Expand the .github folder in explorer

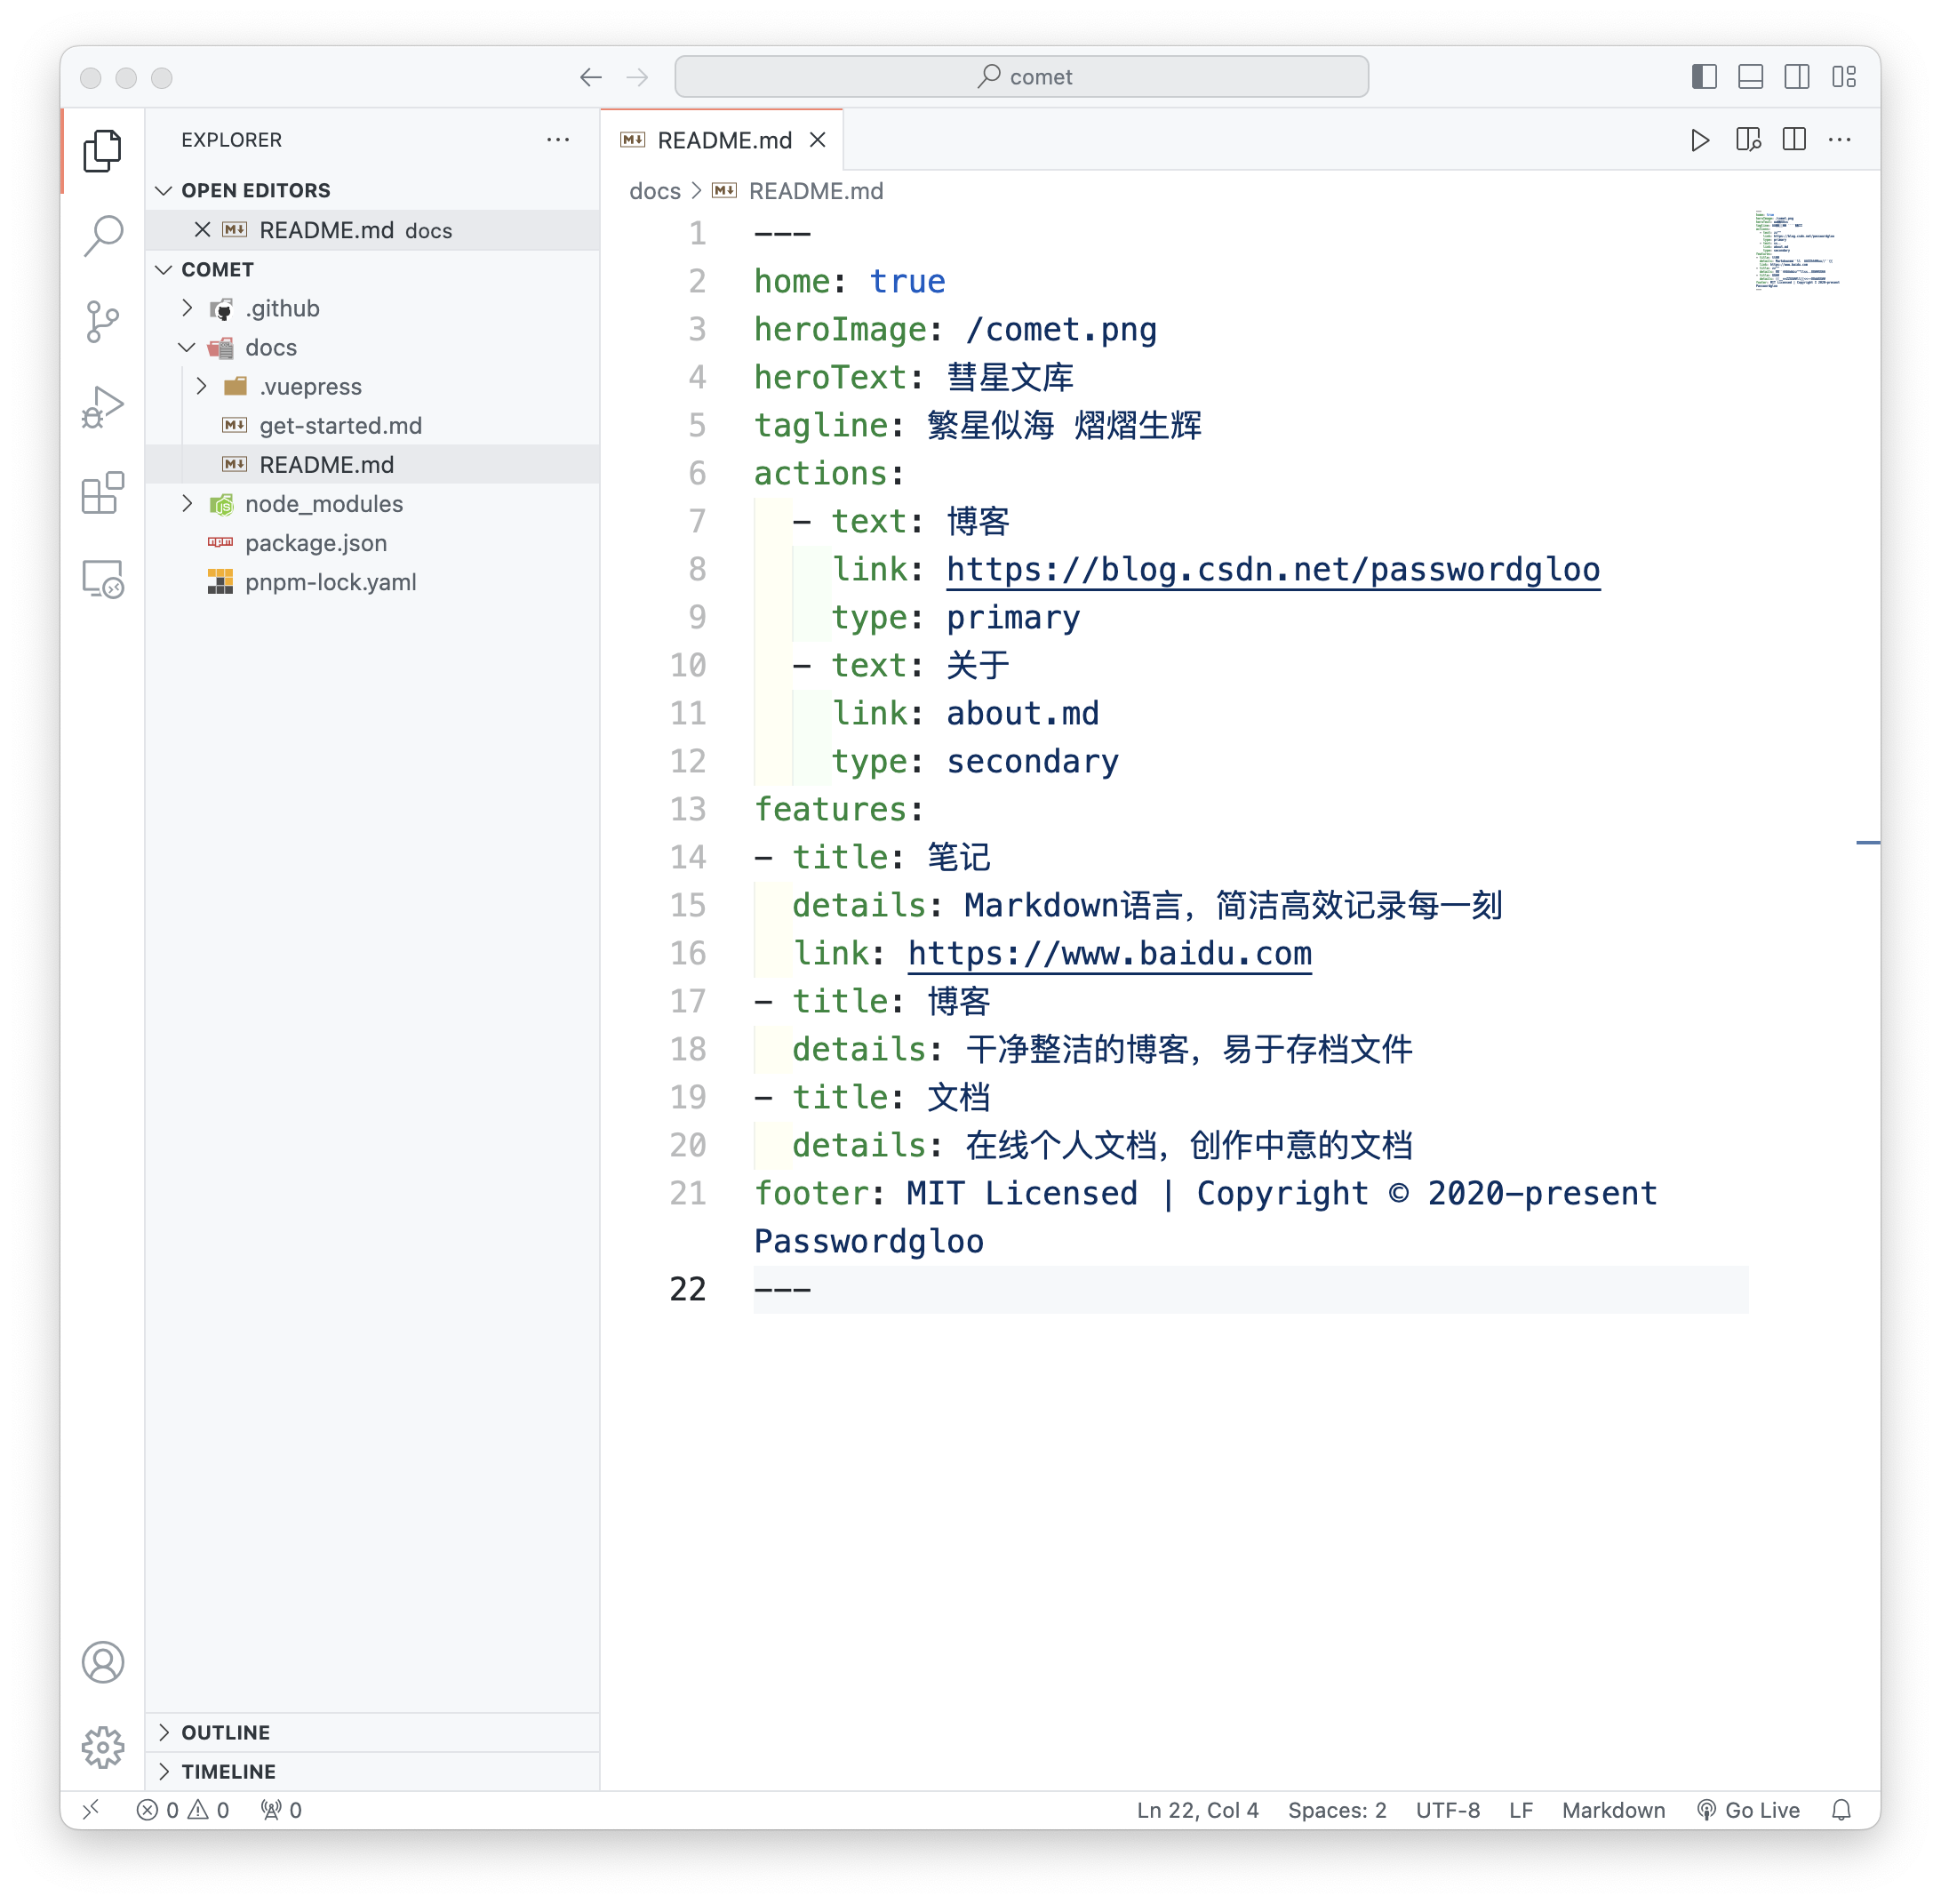pyautogui.click(x=188, y=307)
